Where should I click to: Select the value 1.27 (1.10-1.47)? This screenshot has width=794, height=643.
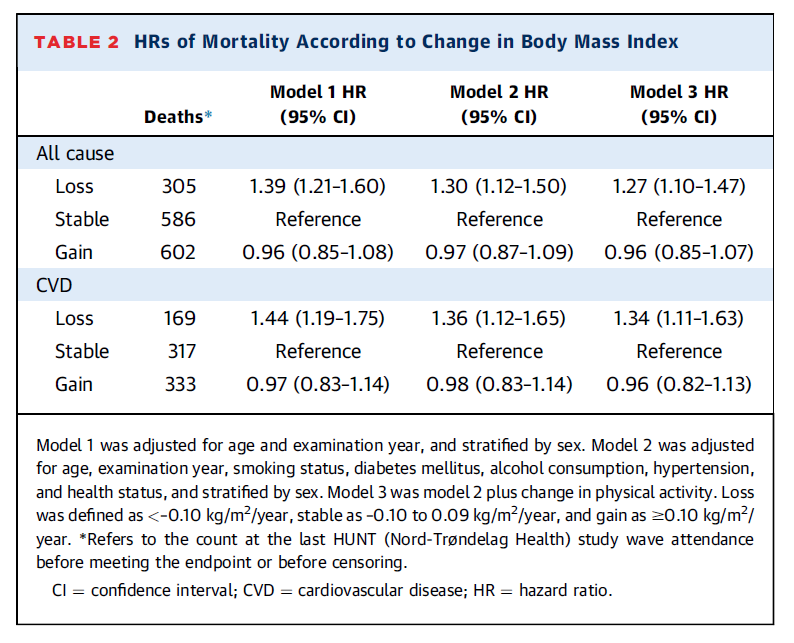tap(678, 187)
